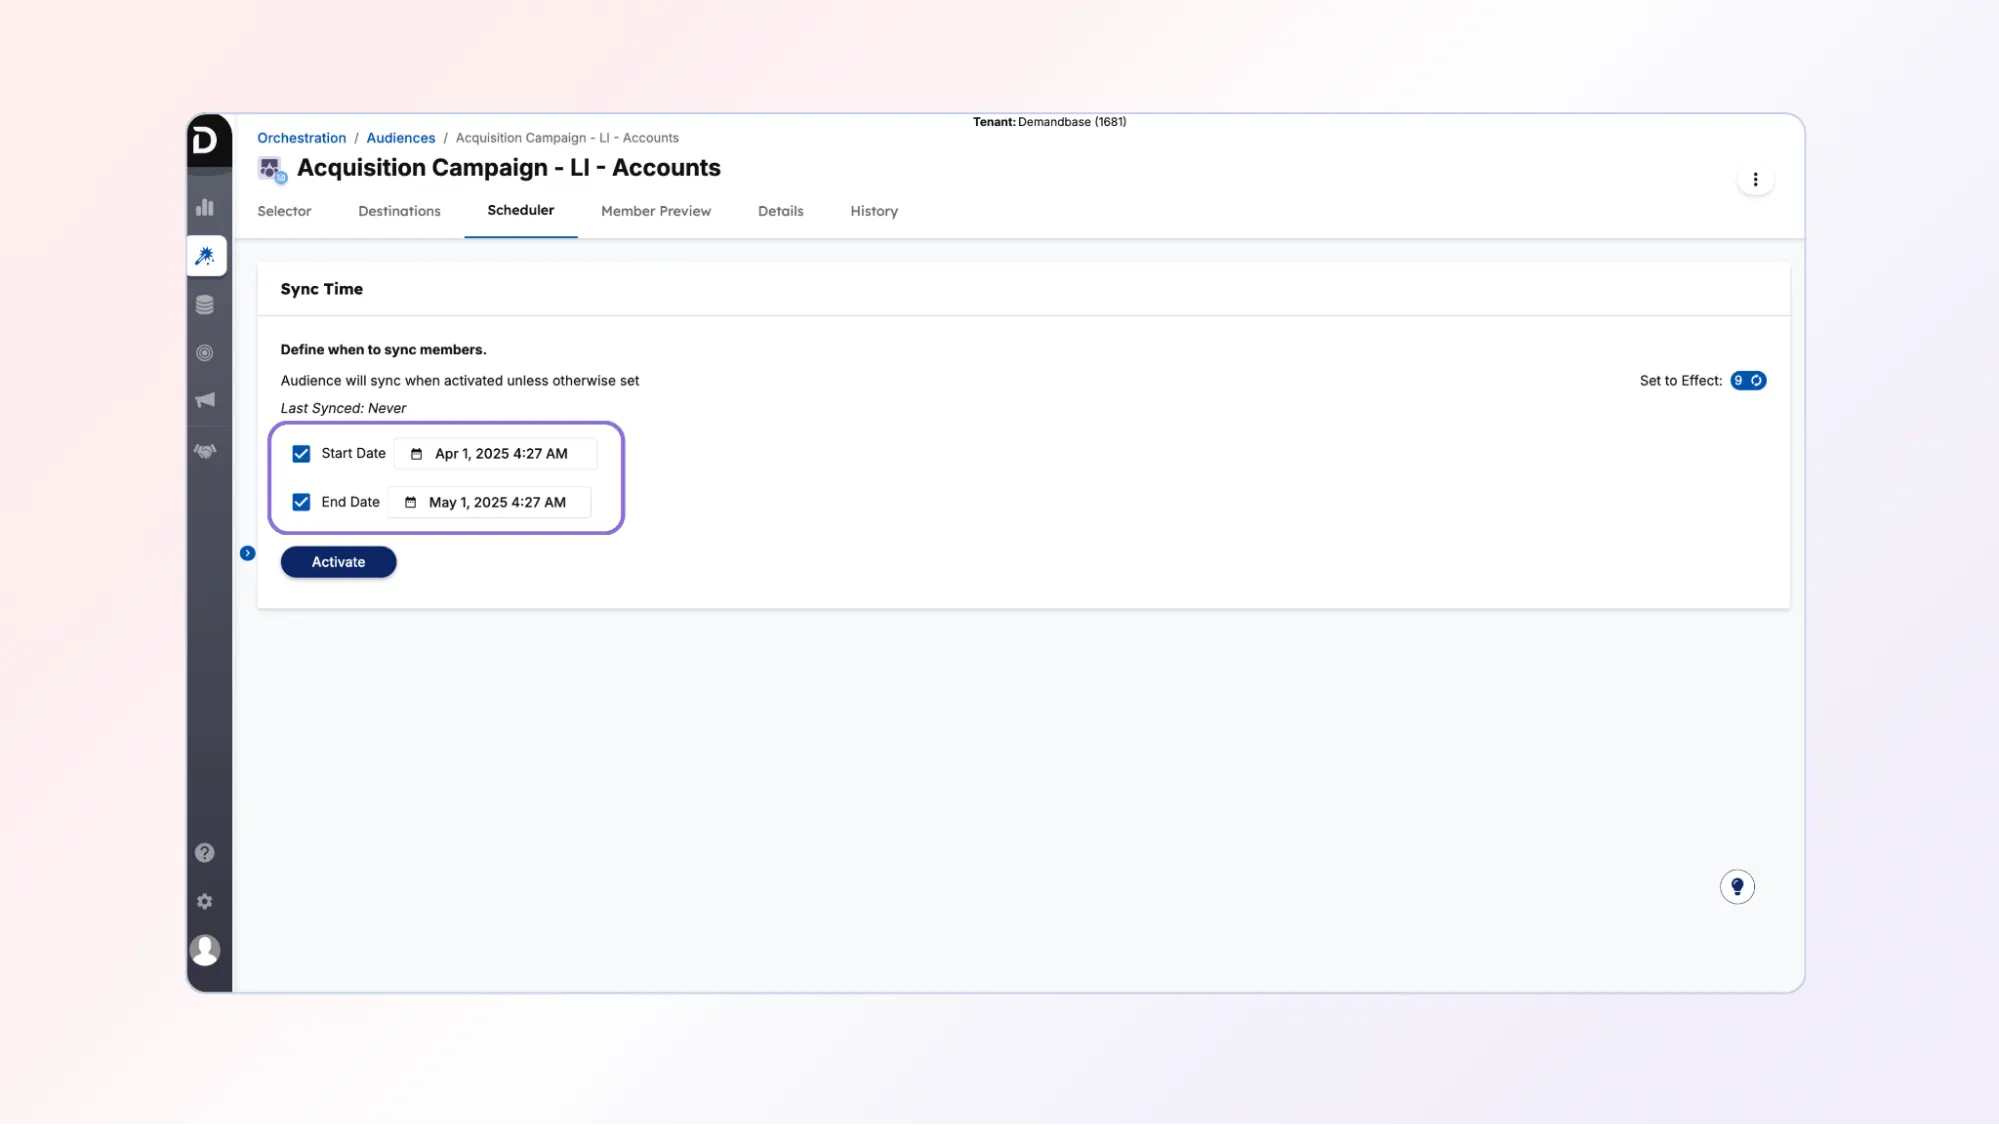Click the Demandbase logo at top

click(x=205, y=141)
